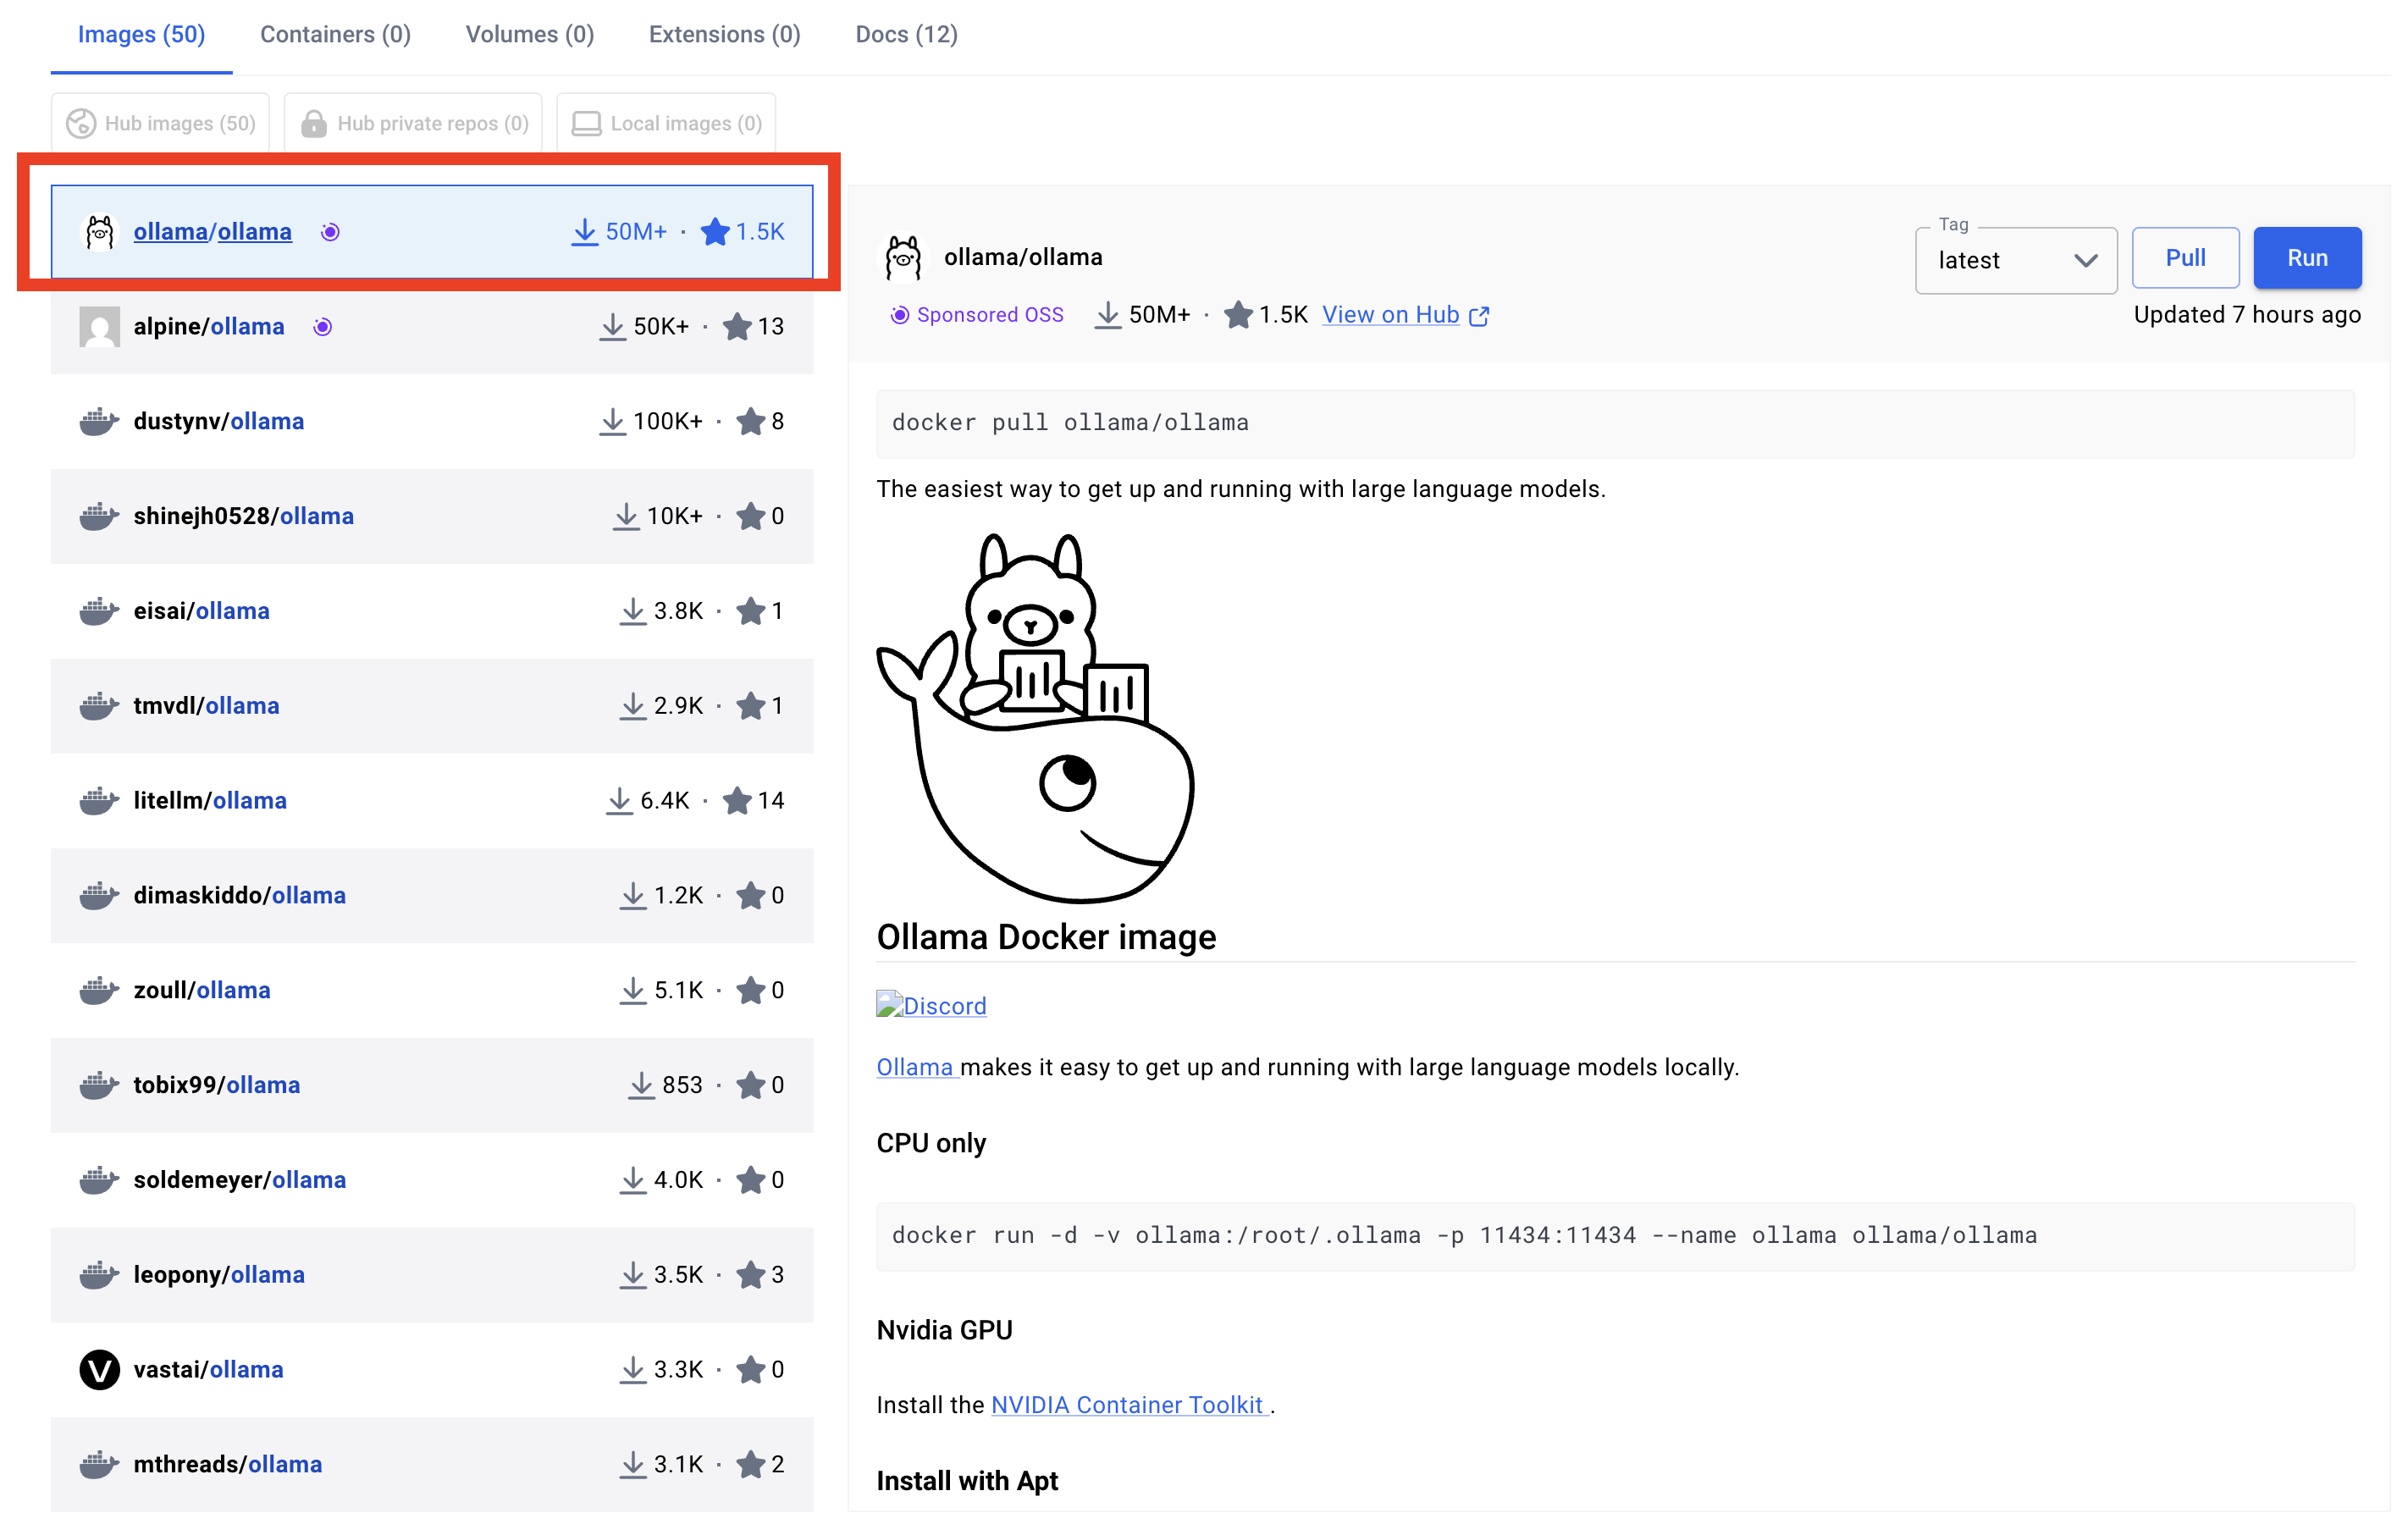This screenshot has height=1524, width=2408.
Task: Click the whale icon for dustynv/ollama
Action: (x=99, y=422)
